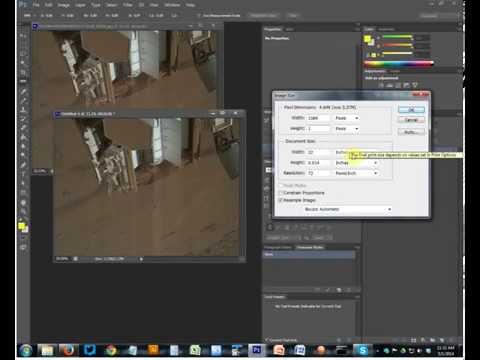Open Resolution pixels/inch dropdown

356,173
